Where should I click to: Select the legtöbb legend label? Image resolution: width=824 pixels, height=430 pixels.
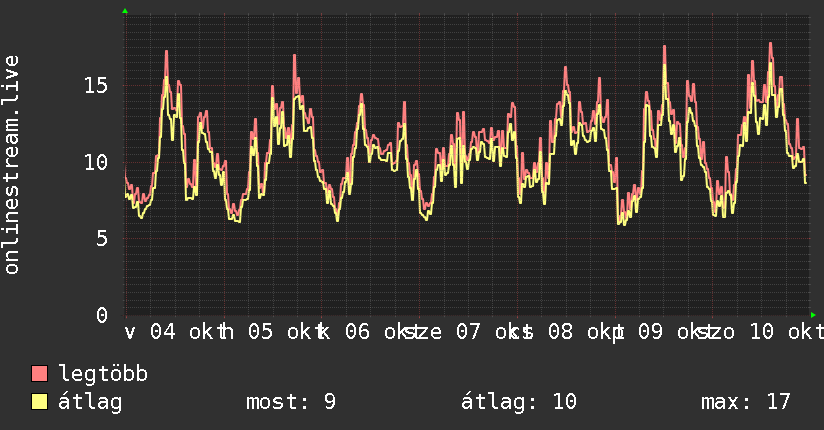[x=103, y=374]
